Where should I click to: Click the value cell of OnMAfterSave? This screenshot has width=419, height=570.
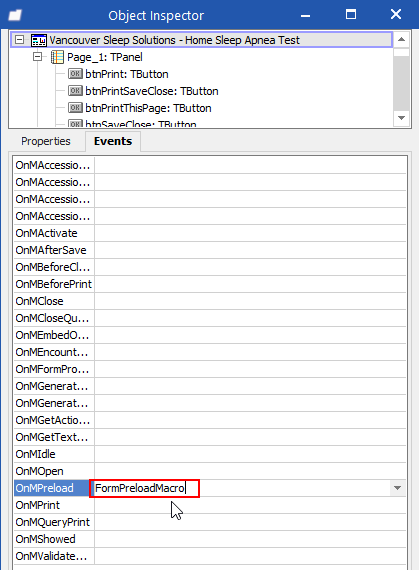point(250,250)
